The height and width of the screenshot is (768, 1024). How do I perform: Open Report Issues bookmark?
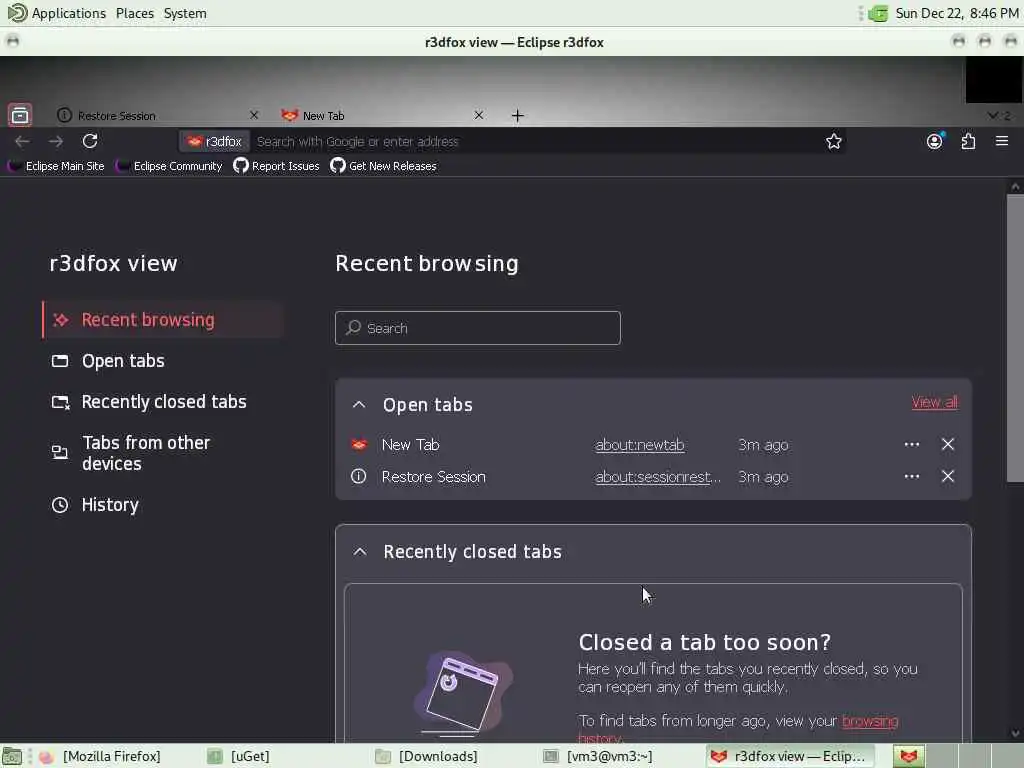click(x=277, y=166)
